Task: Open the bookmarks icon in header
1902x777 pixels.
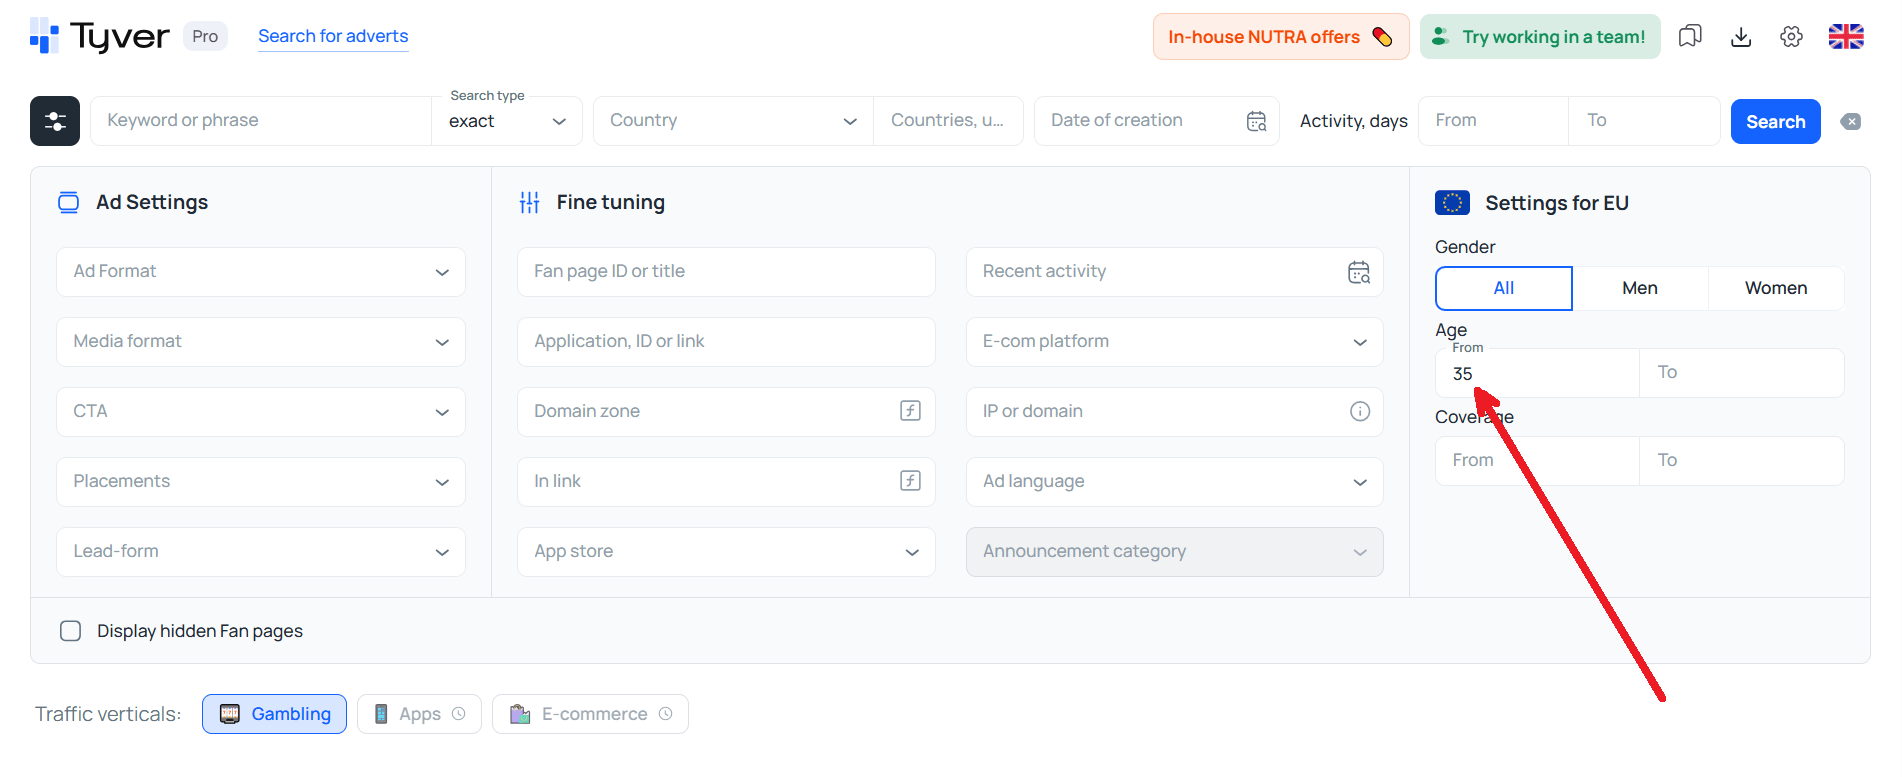Action: click(x=1690, y=37)
